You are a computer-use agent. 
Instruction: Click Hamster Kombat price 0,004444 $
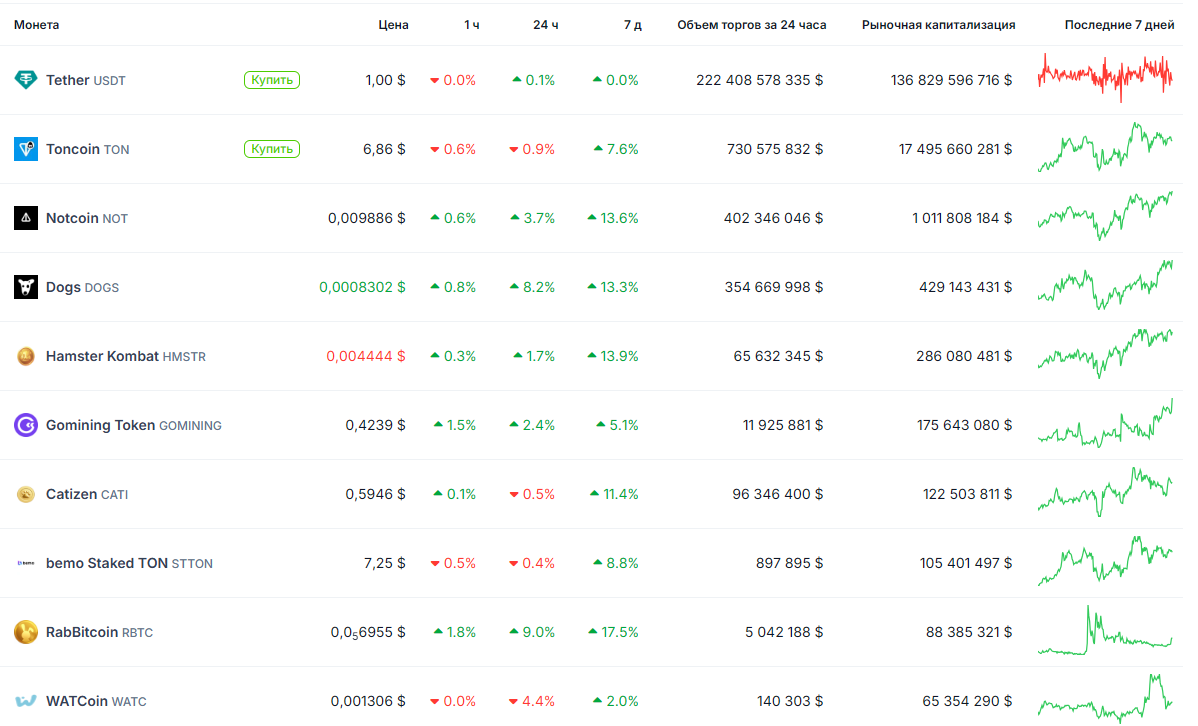pos(366,356)
